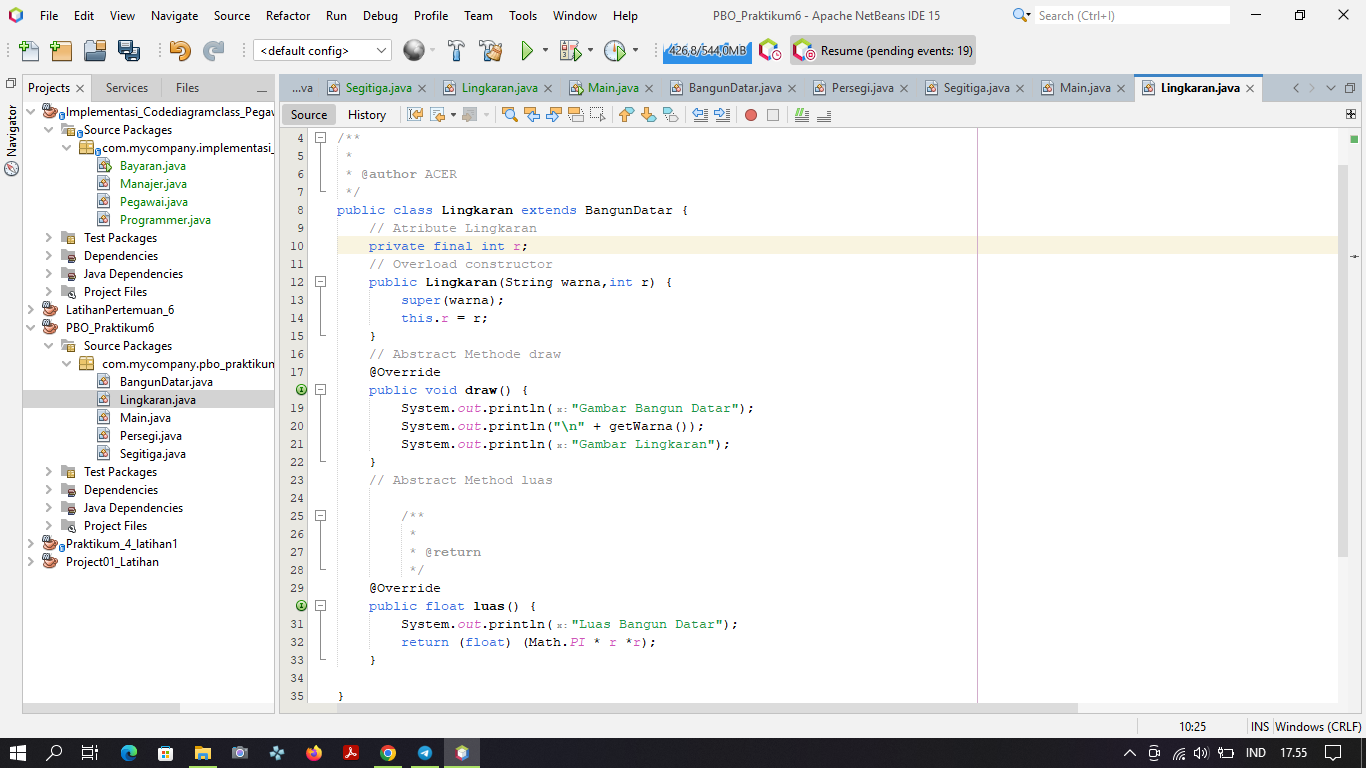The width and height of the screenshot is (1366, 768).
Task: Click the green Run Project icon
Action: click(x=527, y=51)
